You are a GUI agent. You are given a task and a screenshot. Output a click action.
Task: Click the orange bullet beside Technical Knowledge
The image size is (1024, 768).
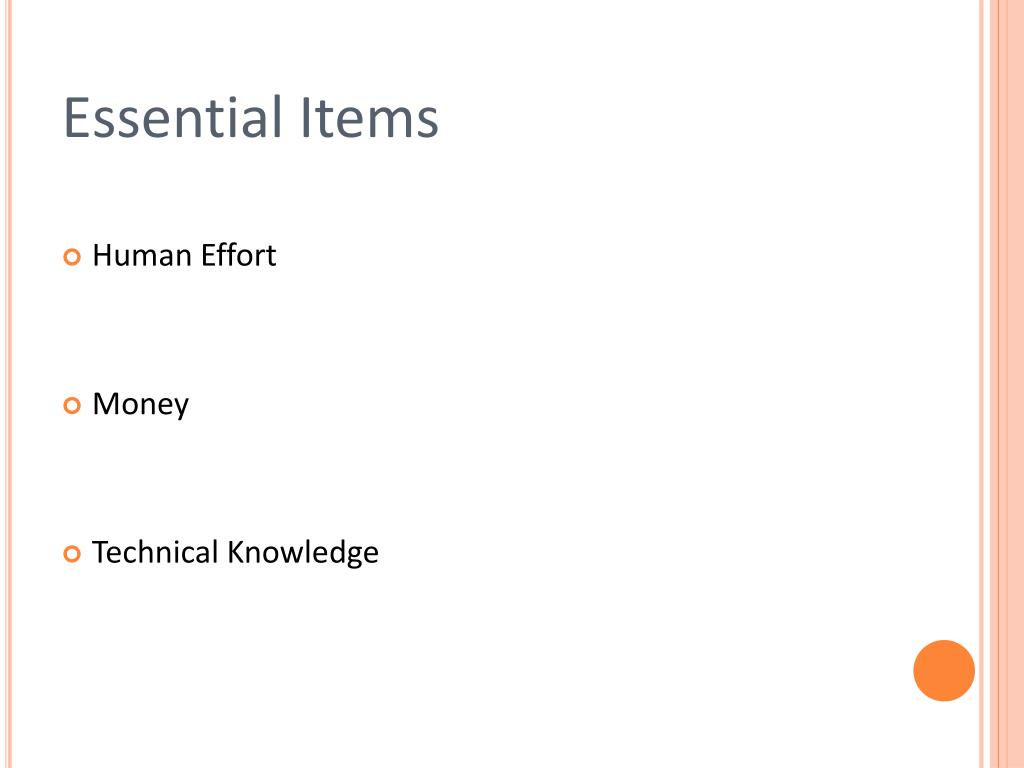coord(72,554)
